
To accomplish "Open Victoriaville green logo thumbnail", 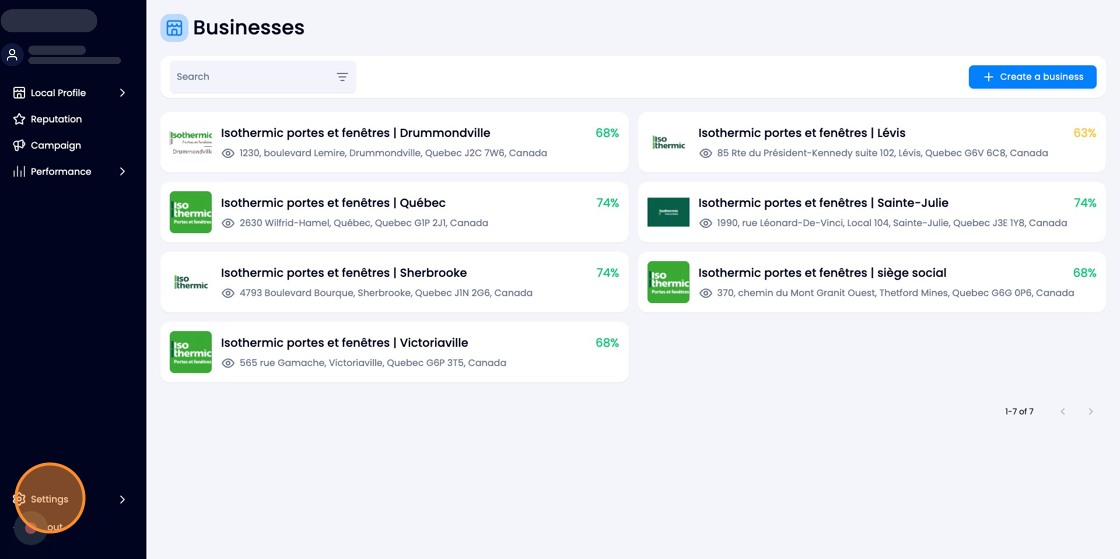I will (191, 352).
